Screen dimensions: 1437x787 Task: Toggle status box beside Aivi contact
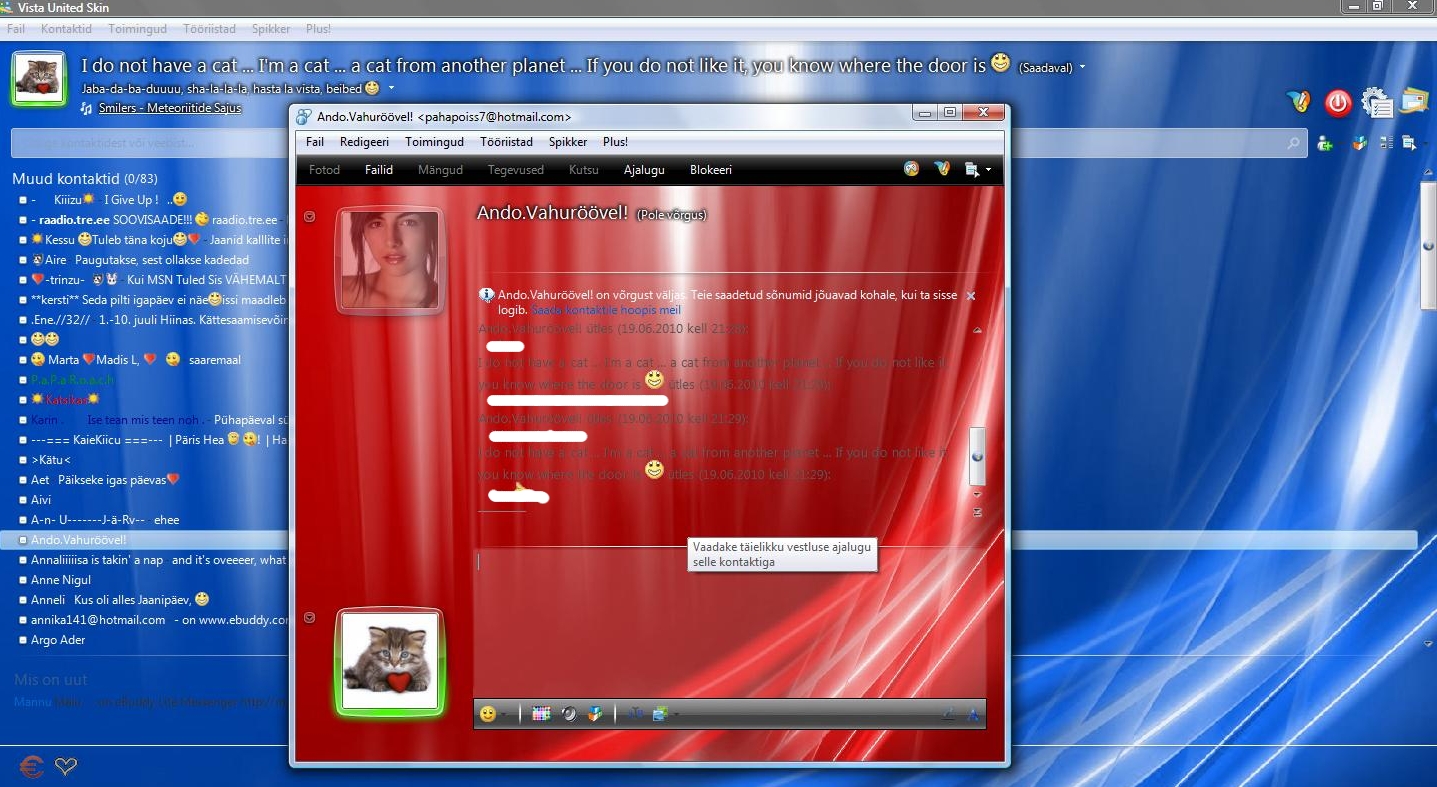[x=23, y=500]
